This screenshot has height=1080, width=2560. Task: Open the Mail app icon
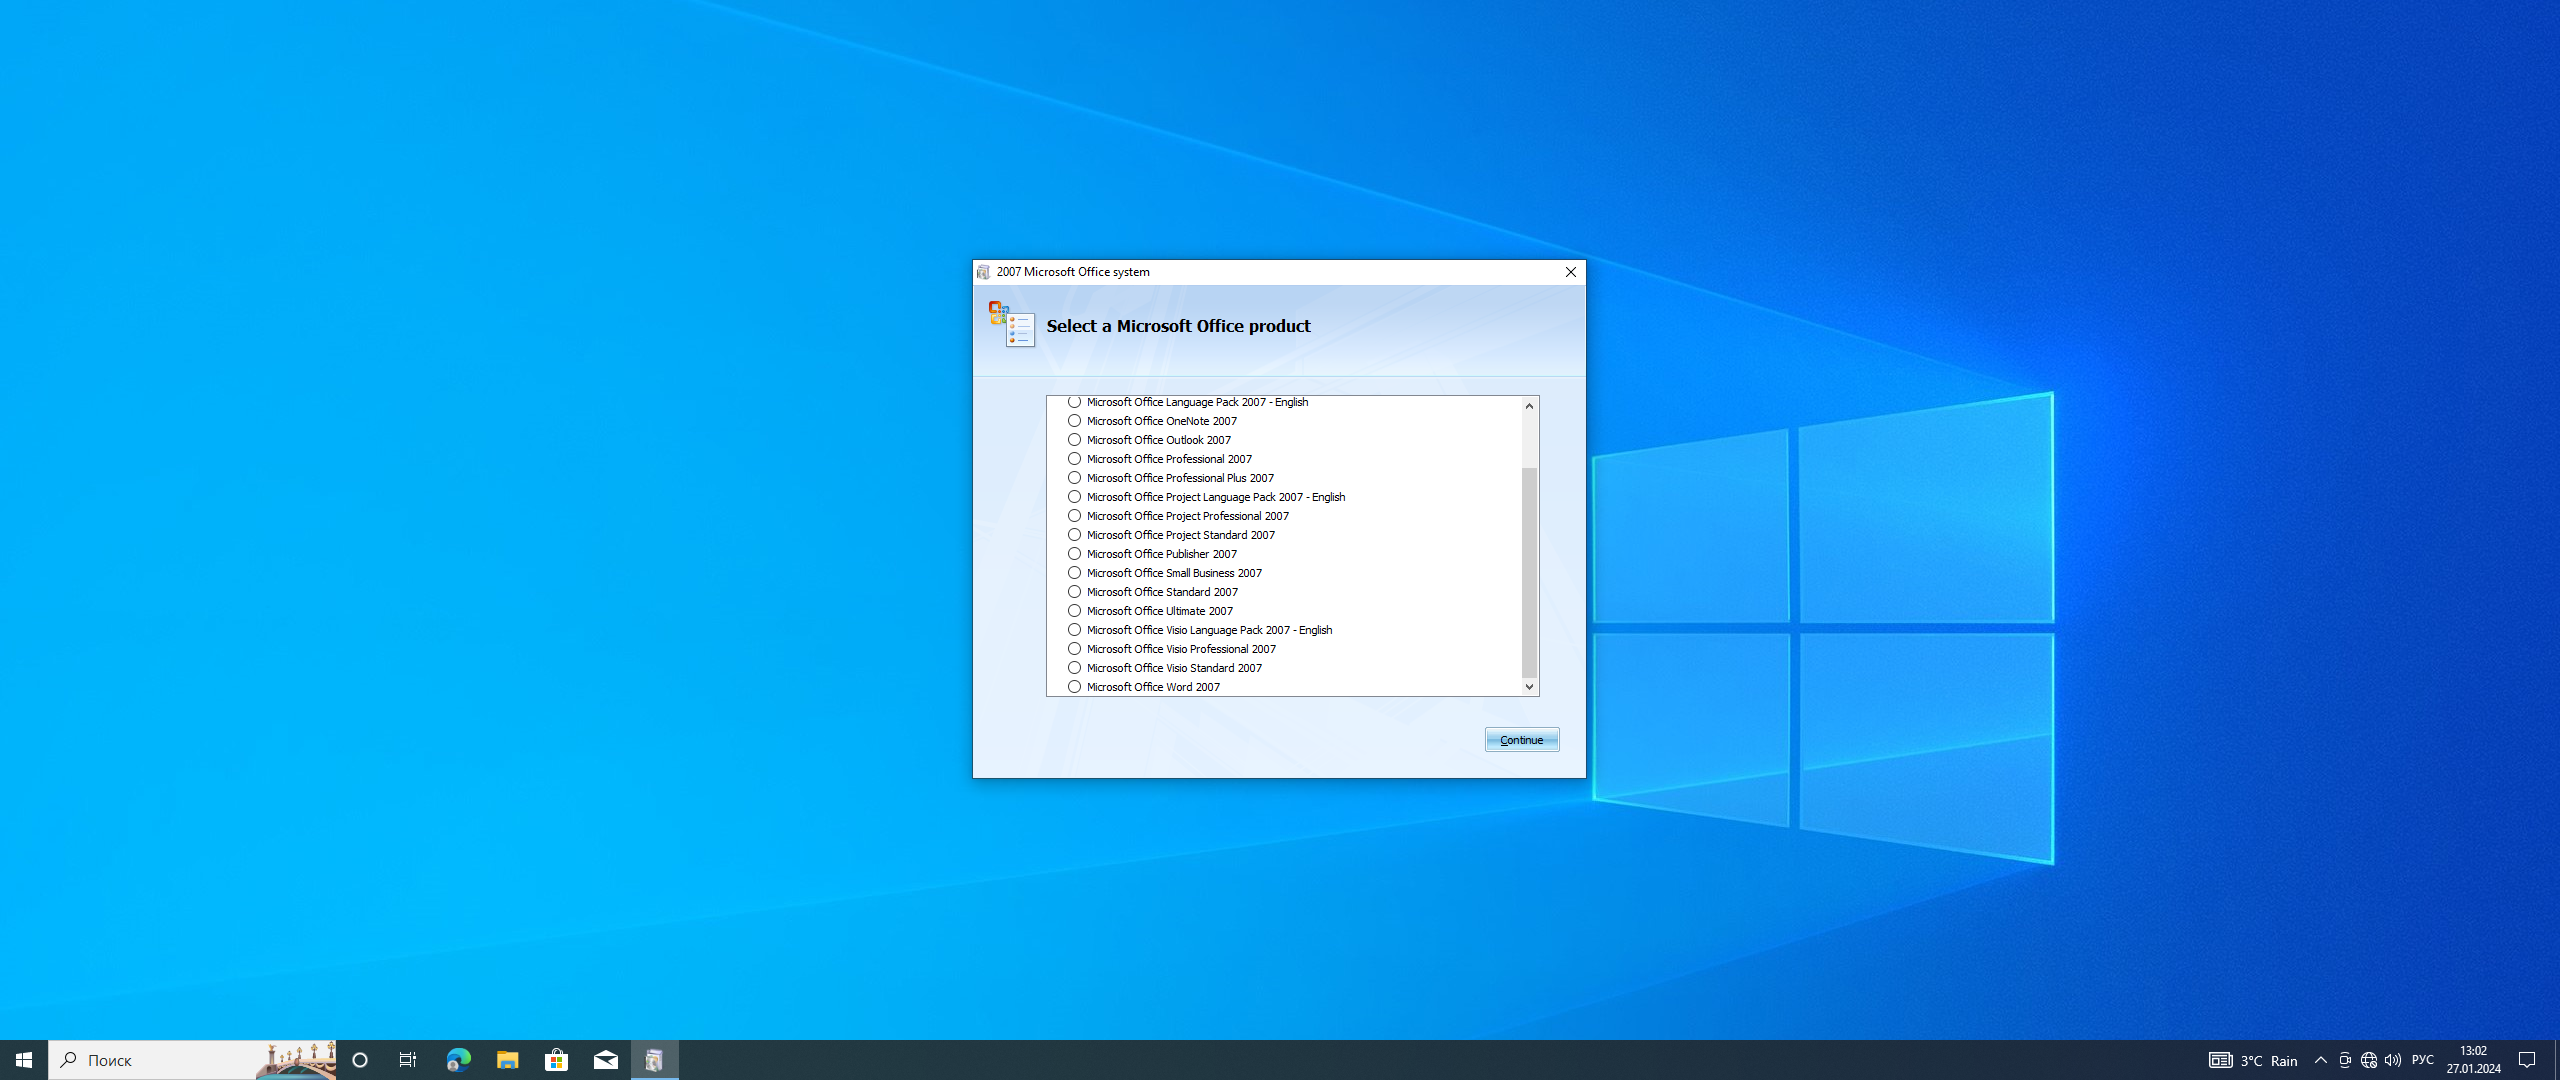tap(605, 1060)
